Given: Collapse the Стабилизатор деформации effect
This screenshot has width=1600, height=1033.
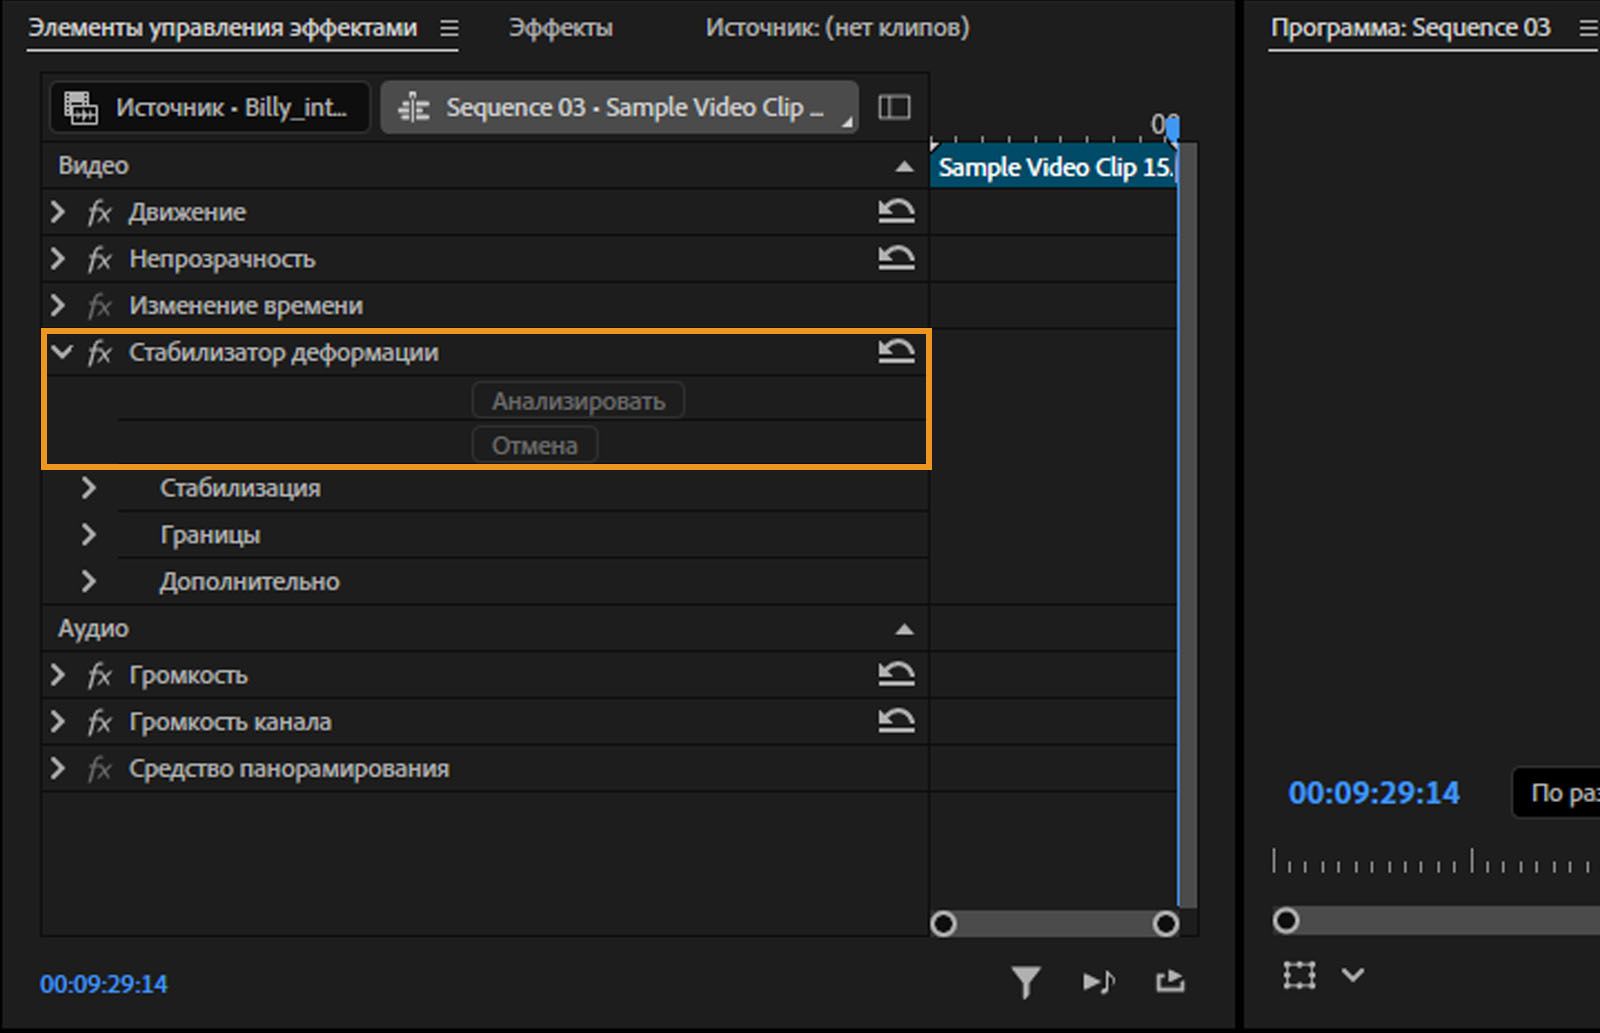Looking at the screenshot, I should pos(62,352).
